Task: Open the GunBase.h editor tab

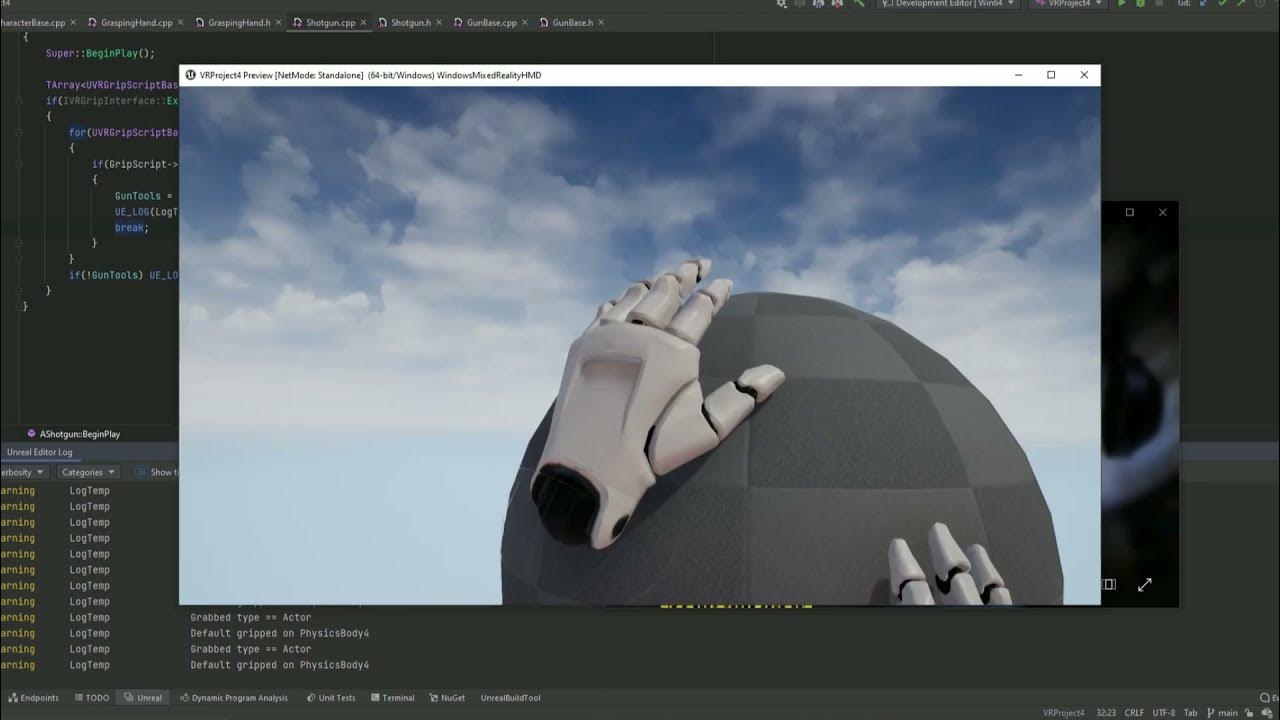Action: (572, 22)
